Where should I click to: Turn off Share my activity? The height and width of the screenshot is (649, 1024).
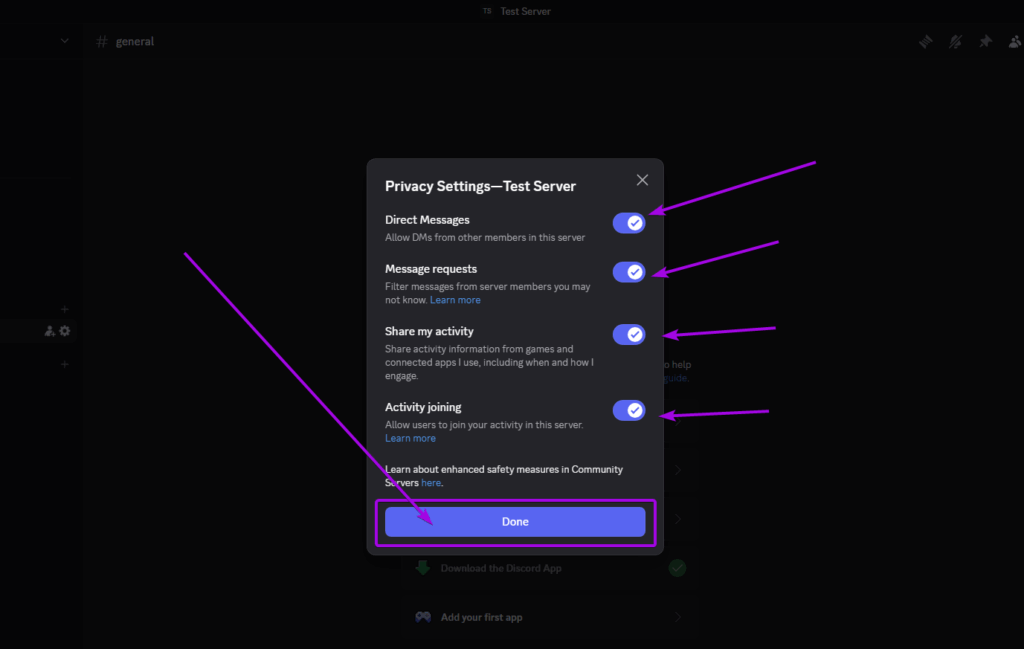click(x=629, y=334)
